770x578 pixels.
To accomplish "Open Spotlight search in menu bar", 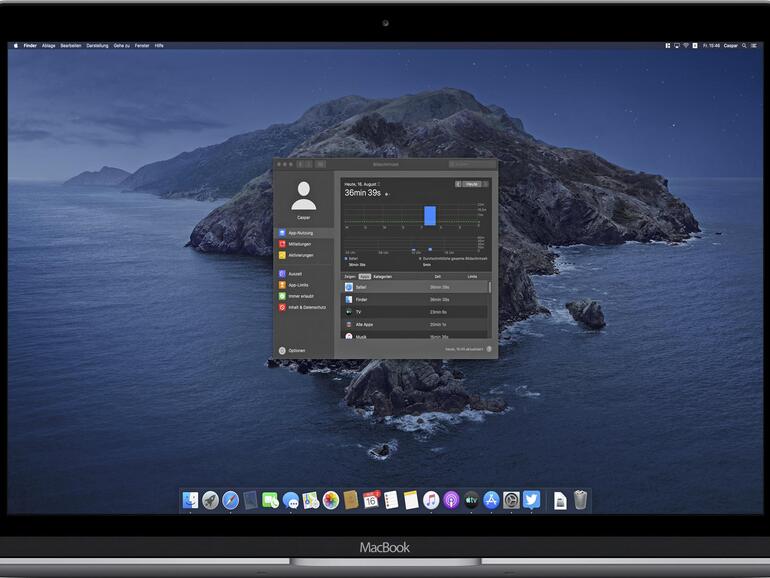I will pos(744,45).
